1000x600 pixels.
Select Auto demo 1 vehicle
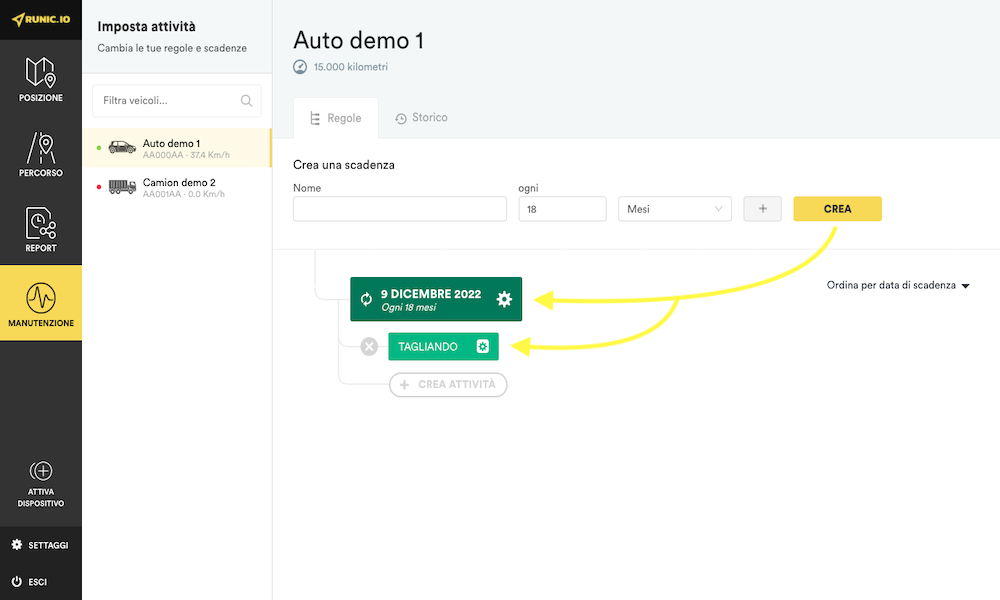[177, 148]
